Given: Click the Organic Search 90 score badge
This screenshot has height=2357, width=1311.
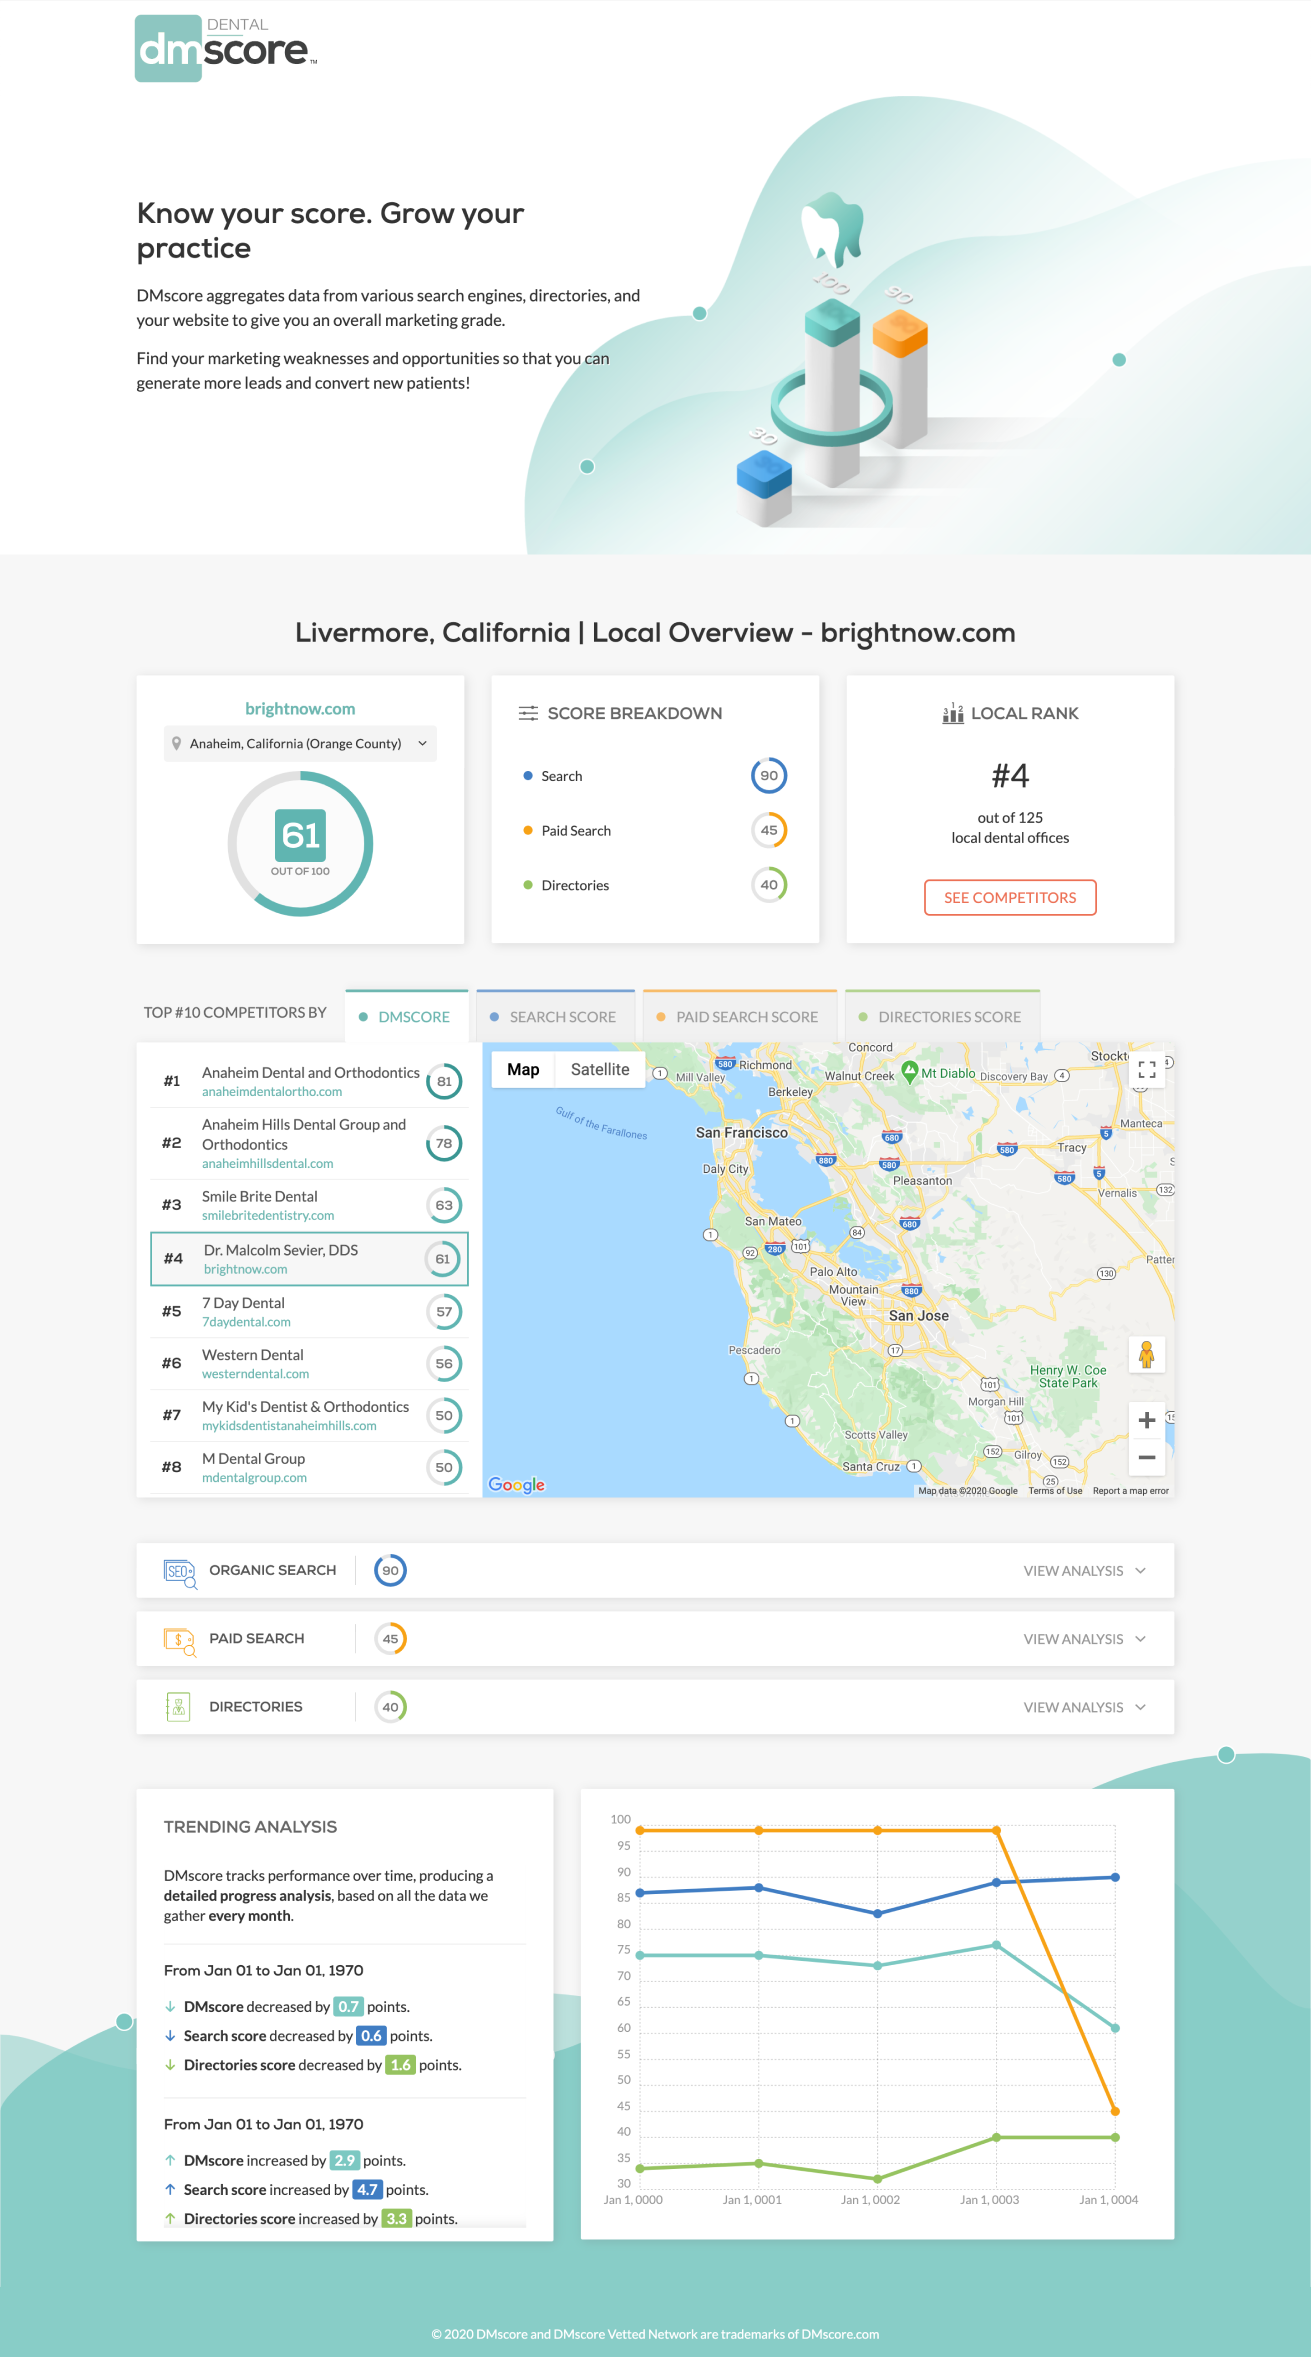Looking at the screenshot, I should 390,1570.
